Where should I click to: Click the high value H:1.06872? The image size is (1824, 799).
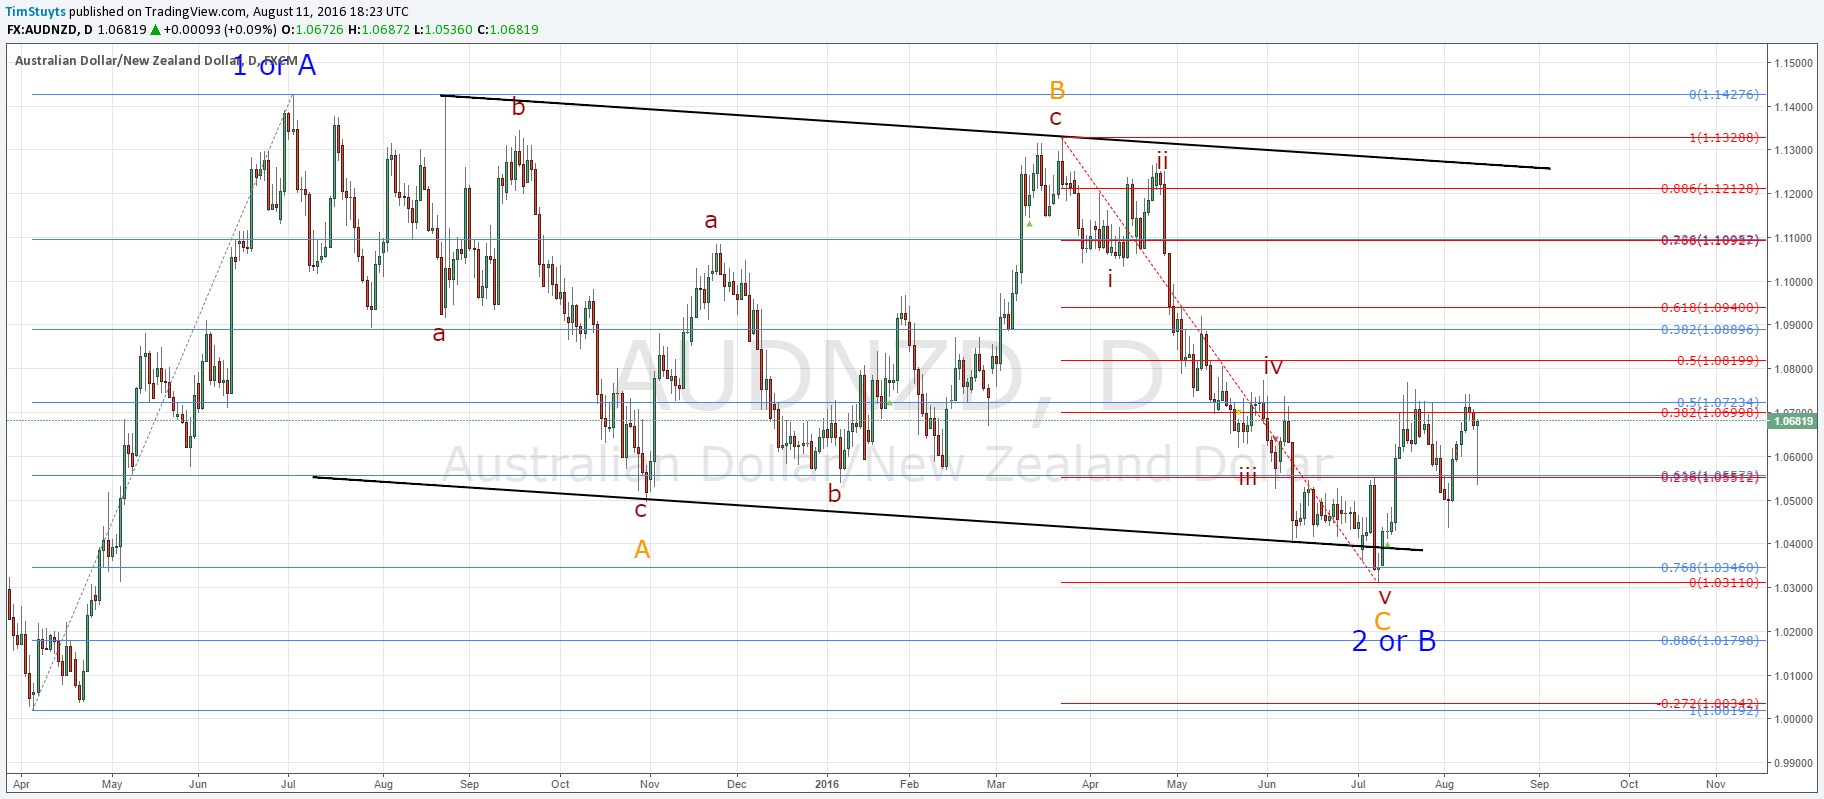[x=379, y=29]
